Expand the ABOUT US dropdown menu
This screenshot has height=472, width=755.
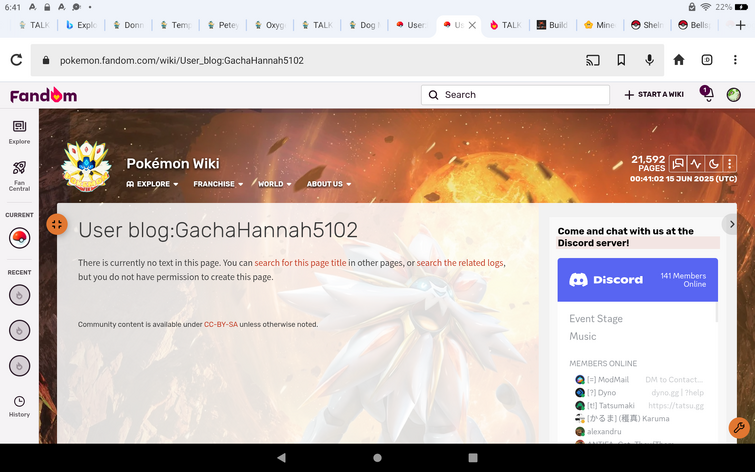[329, 184]
